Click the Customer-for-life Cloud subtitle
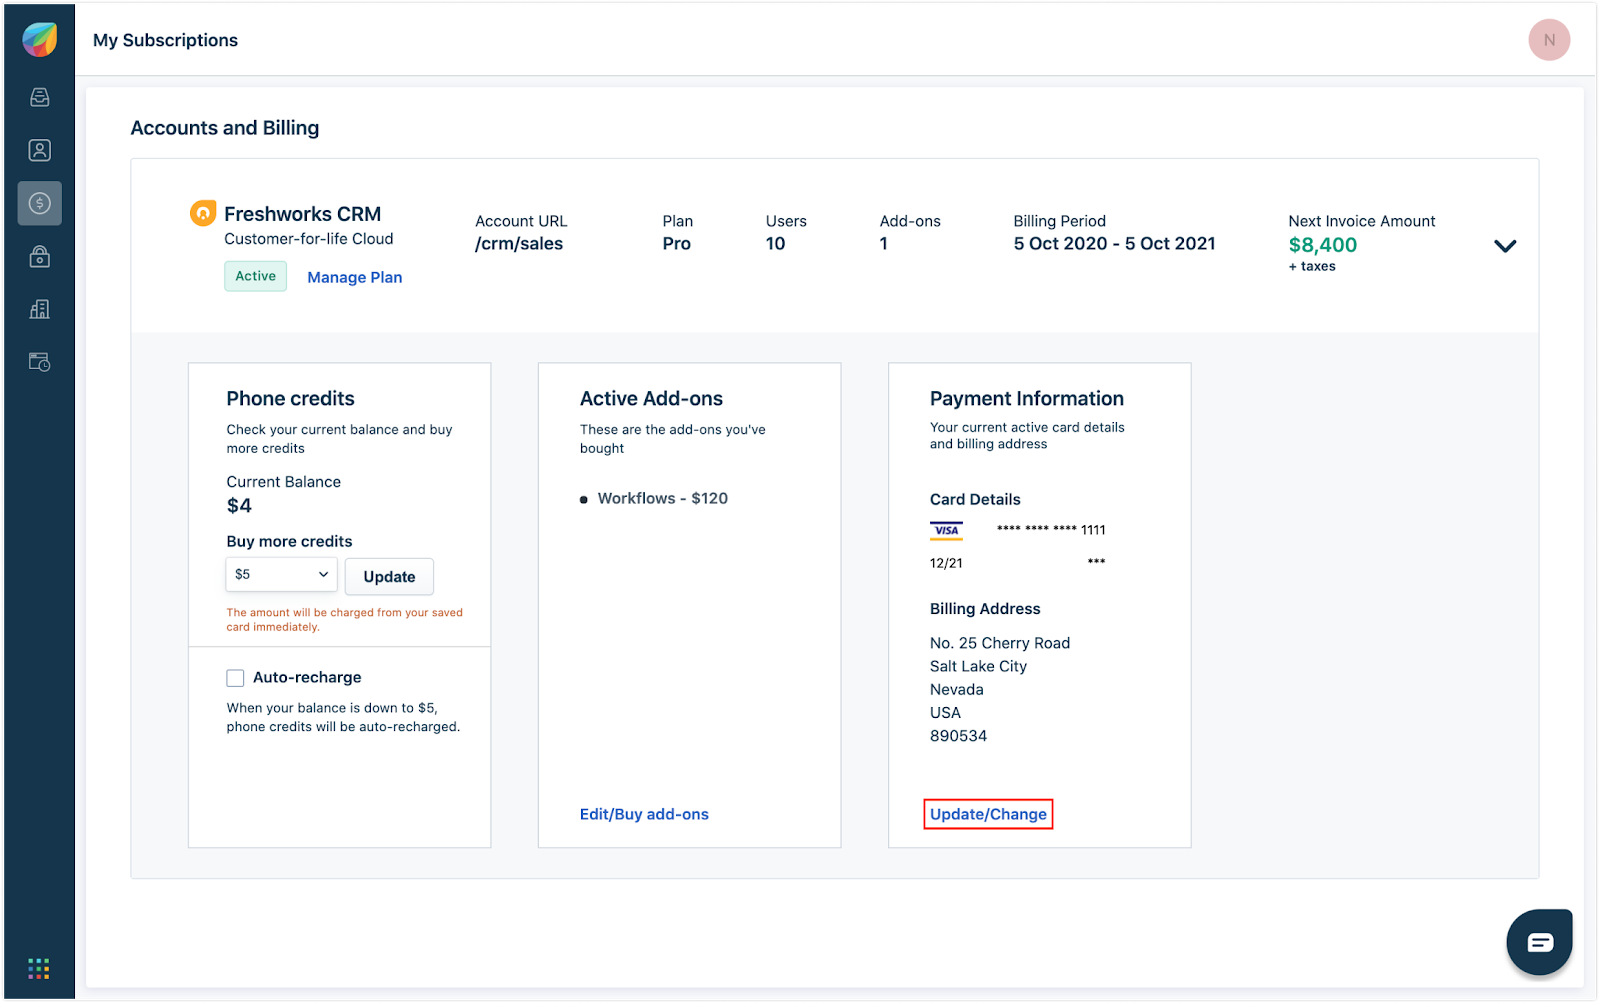This screenshot has width=1600, height=1003. 309,239
